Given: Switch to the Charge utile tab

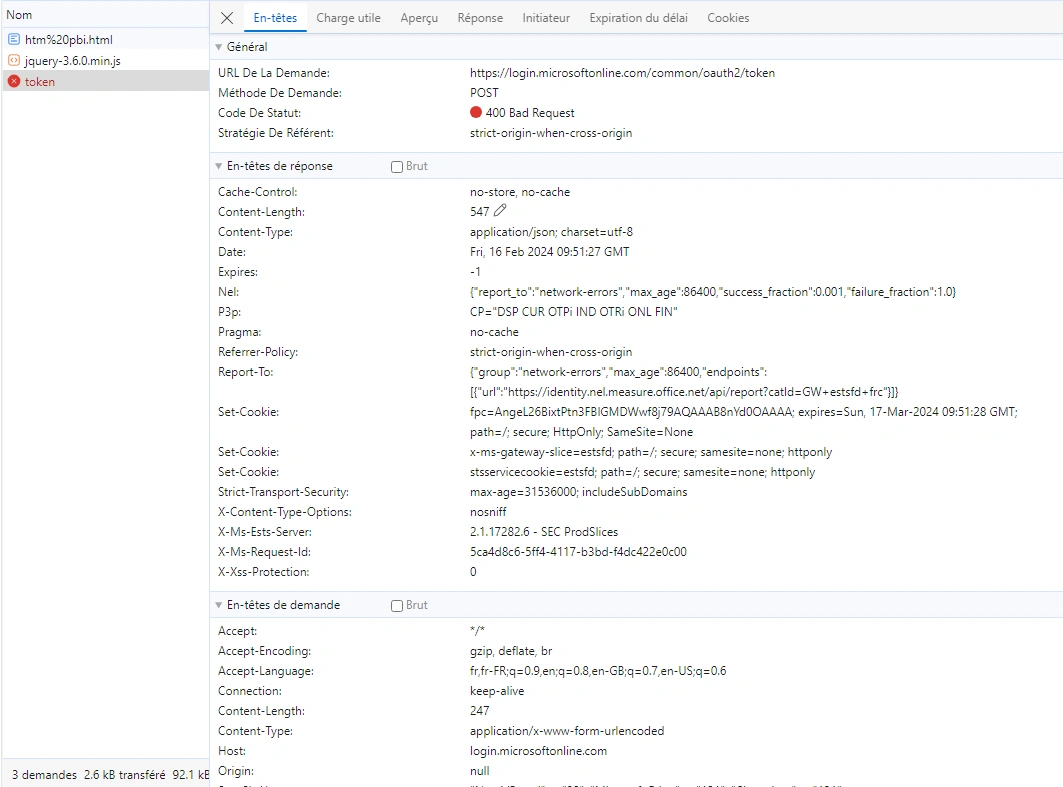Looking at the screenshot, I should [348, 18].
